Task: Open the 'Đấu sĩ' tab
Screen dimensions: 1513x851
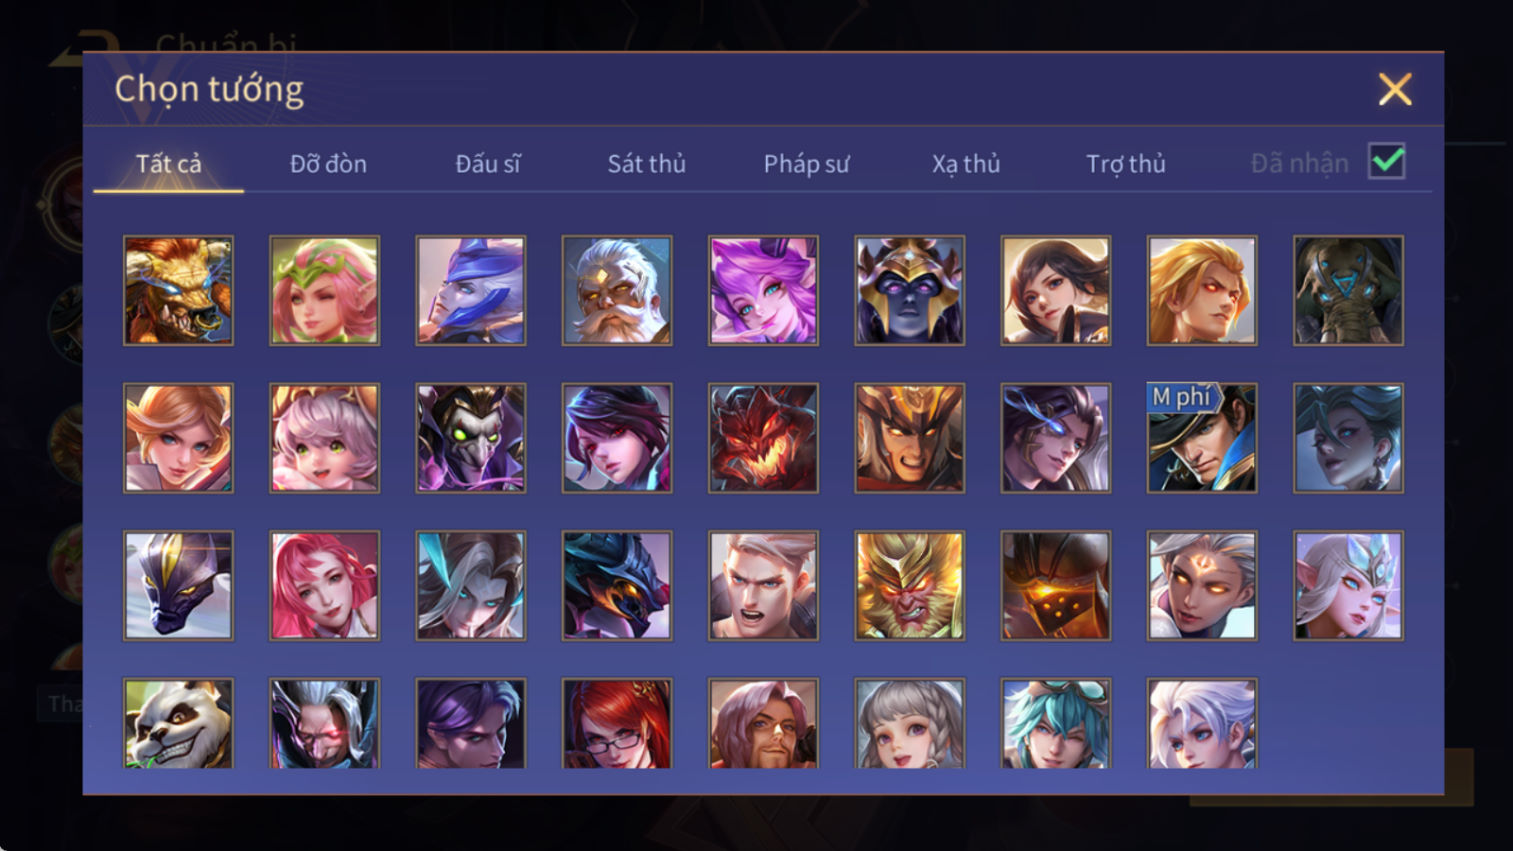Action: (488, 164)
